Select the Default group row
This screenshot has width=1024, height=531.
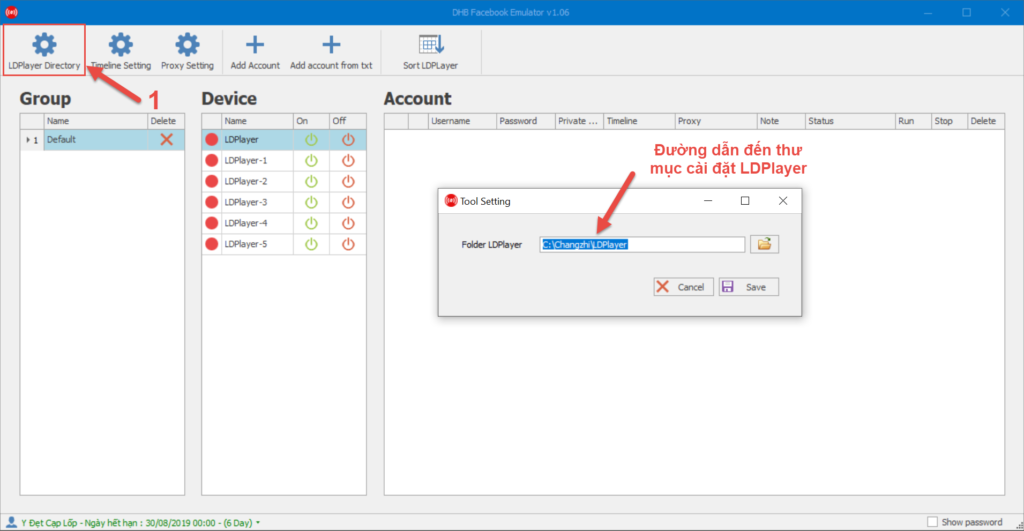(x=102, y=139)
